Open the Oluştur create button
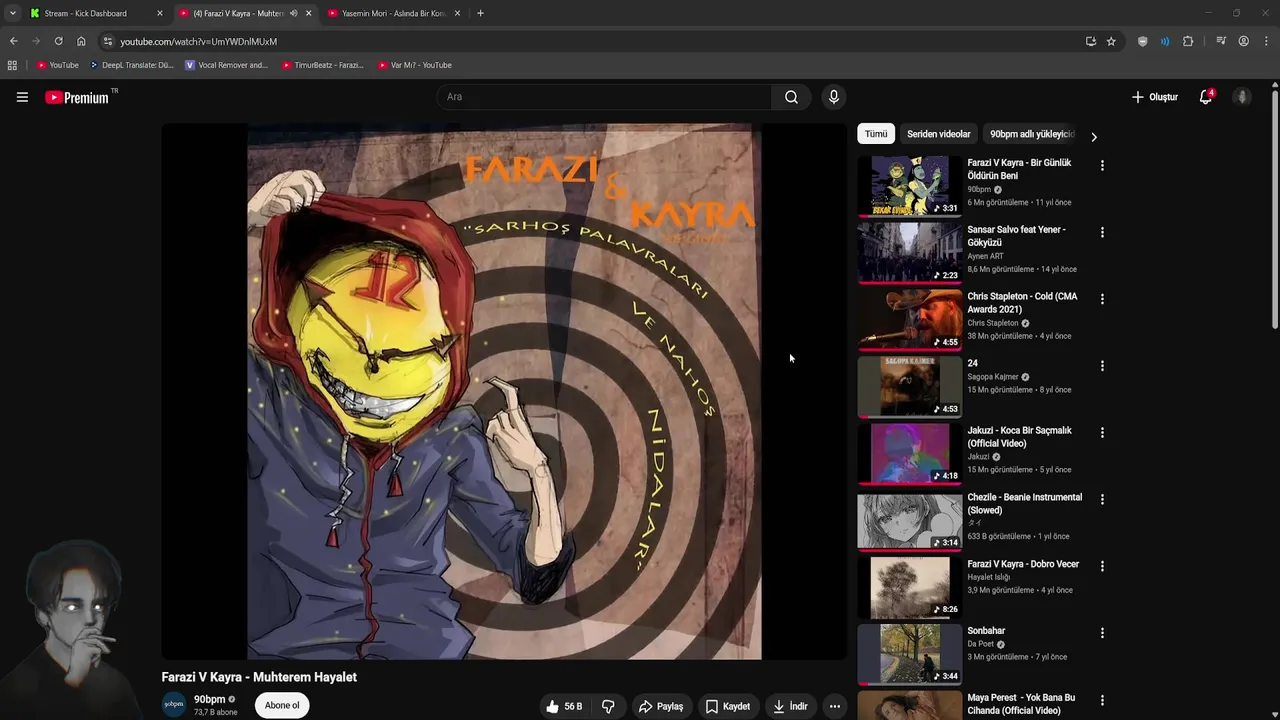1280x720 pixels. click(x=1155, y=97)
